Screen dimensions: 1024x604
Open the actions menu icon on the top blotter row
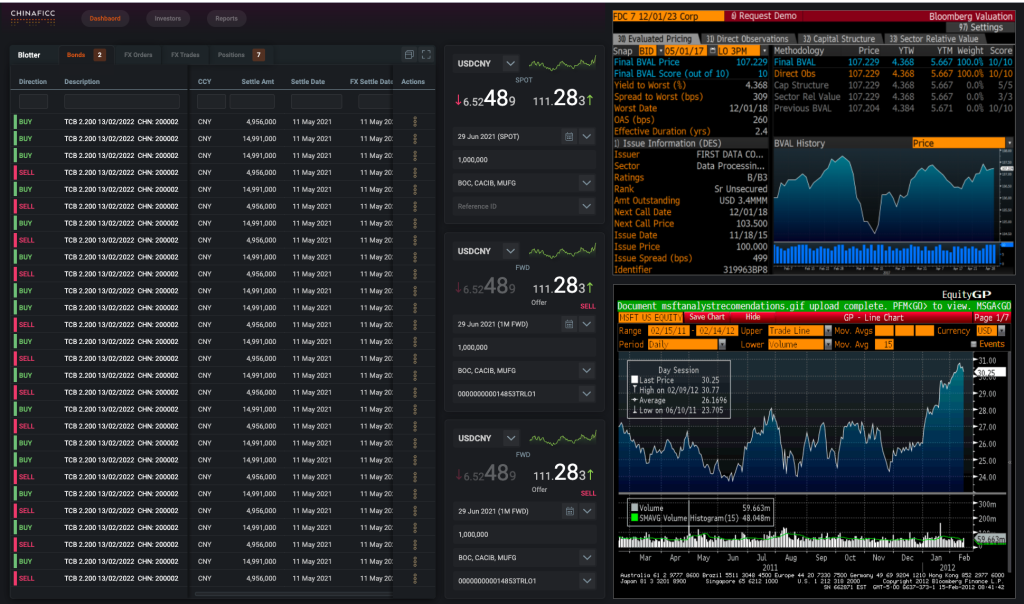tap(415, 121)
